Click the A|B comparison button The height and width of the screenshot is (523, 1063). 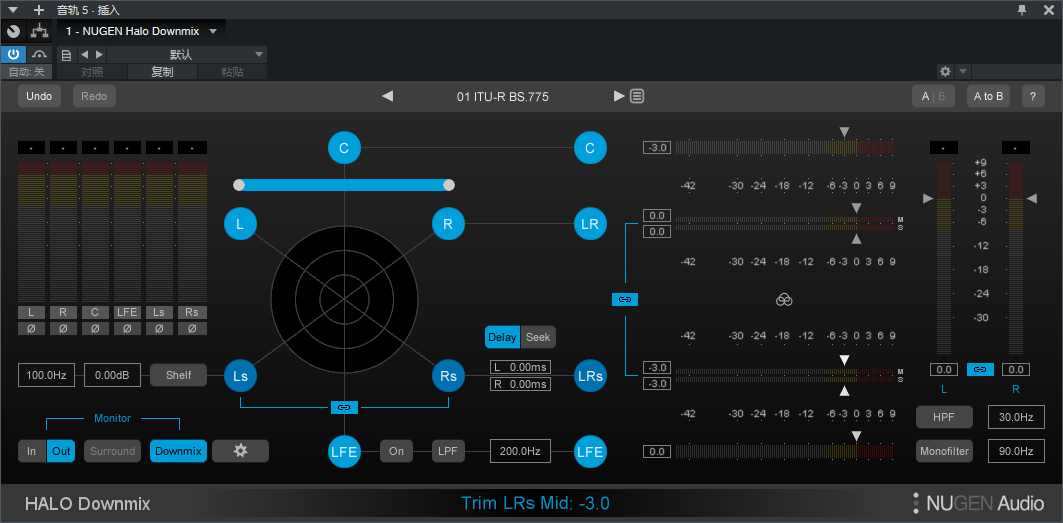point(933,96)
